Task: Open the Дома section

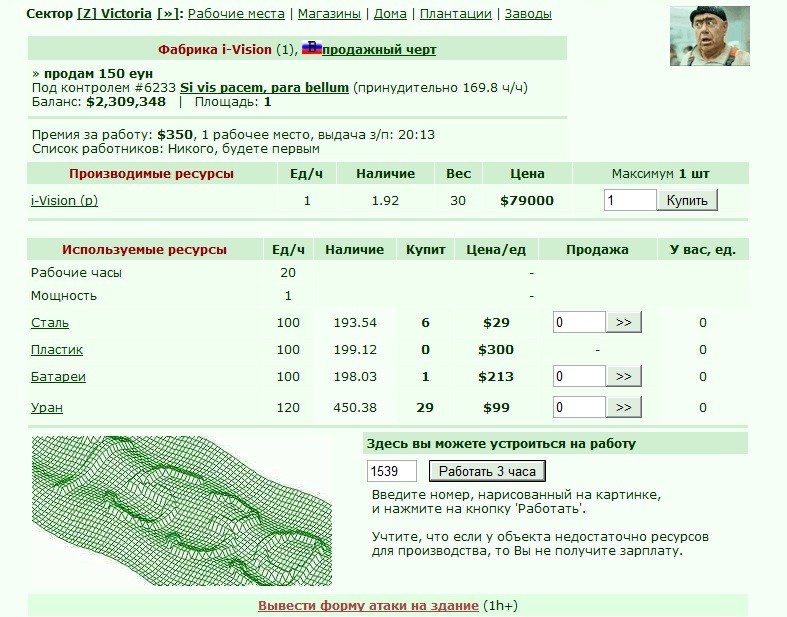Action: 390,14
